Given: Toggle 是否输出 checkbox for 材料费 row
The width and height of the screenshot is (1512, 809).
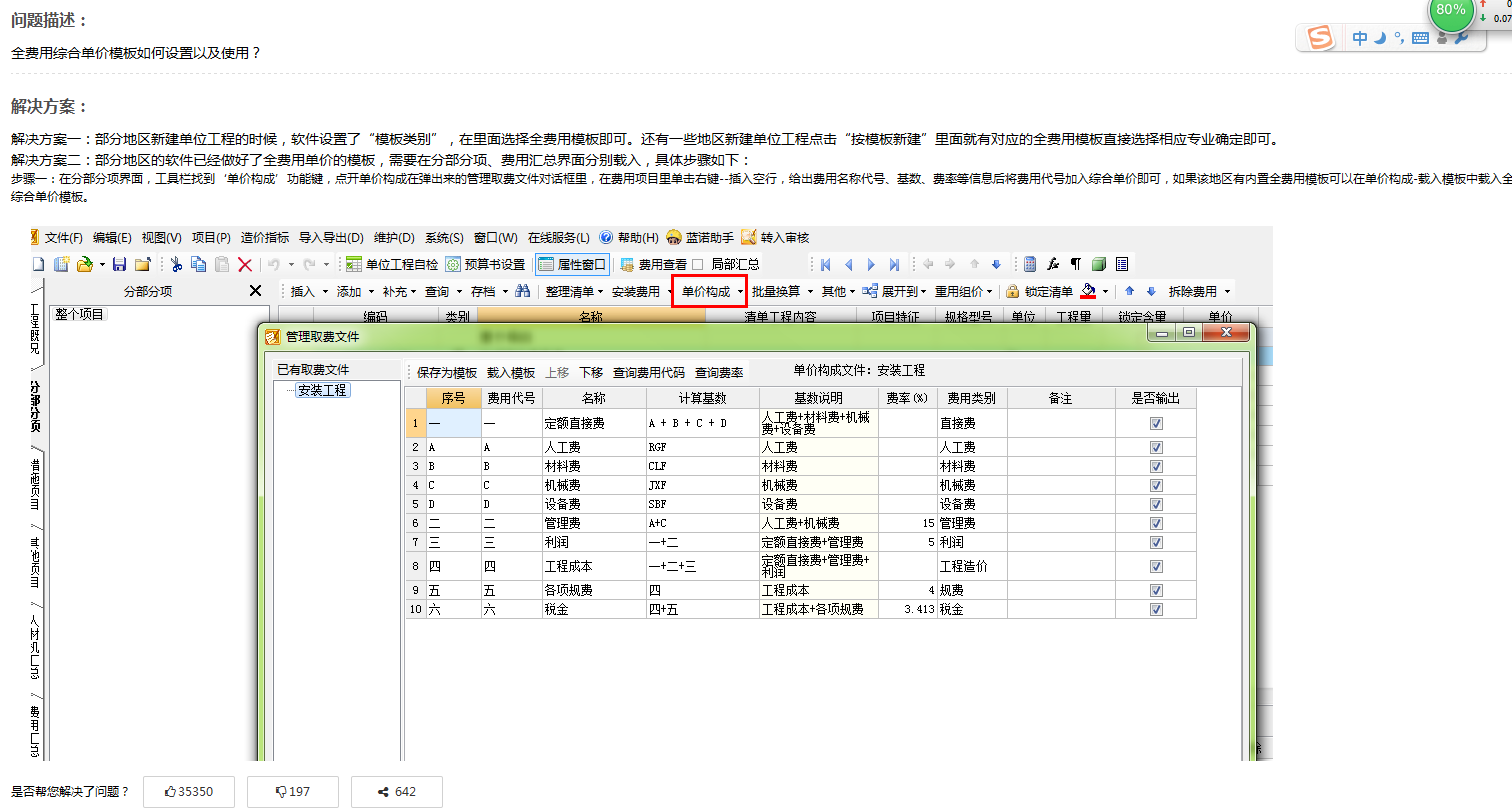Looking at the screenshot, I should point(1156,467).
